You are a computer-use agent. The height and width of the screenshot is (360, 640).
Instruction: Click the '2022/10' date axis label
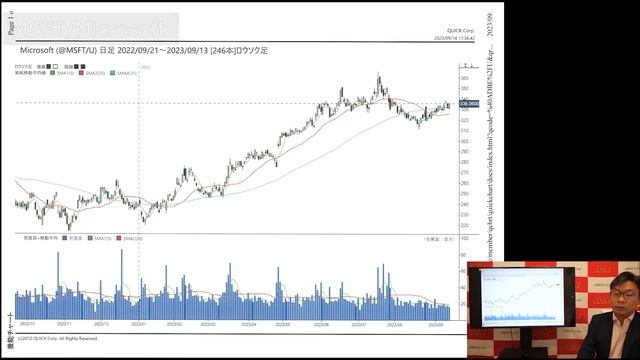[28, 324]
